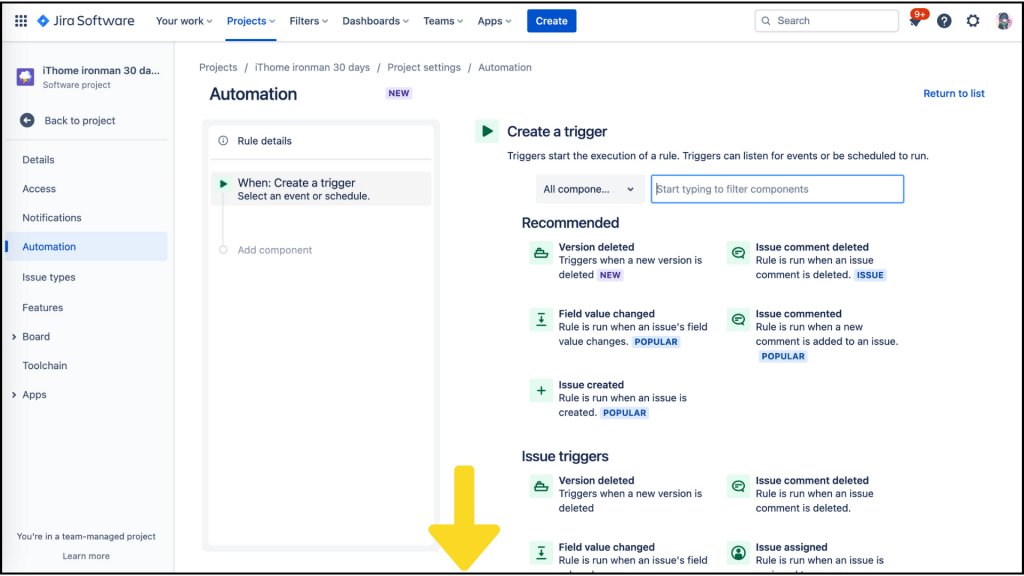Click the iThome ironman project avatar icon

coord(25,76)
